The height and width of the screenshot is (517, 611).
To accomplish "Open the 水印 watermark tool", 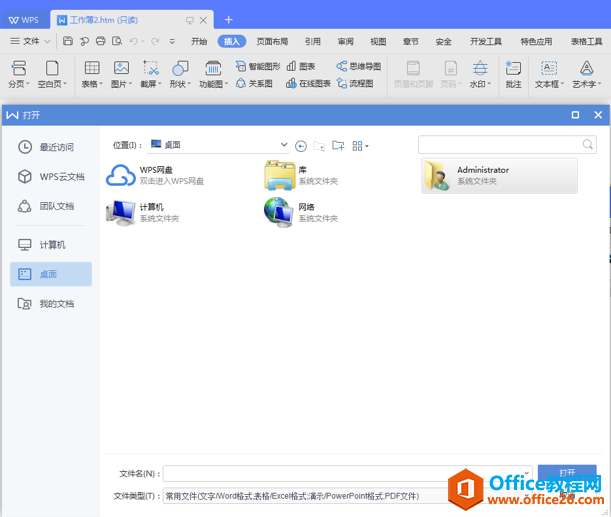I will [x=480, y=74].
